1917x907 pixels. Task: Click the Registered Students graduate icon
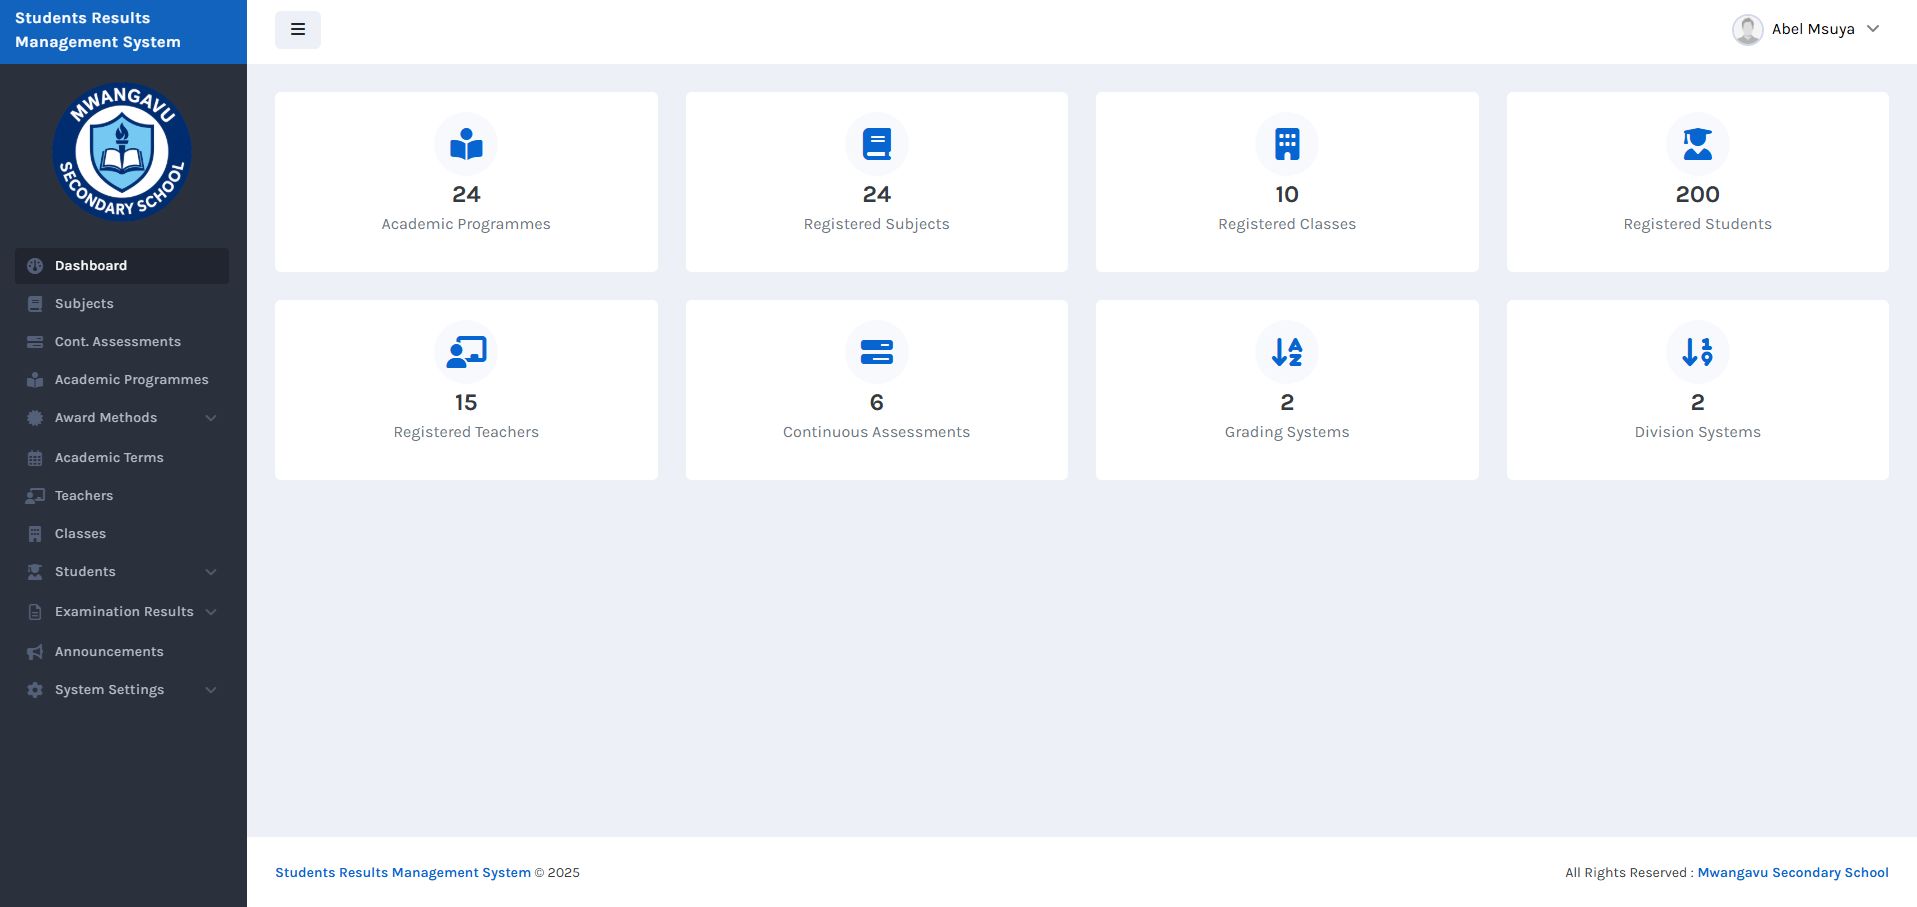tap(1697, 144)
